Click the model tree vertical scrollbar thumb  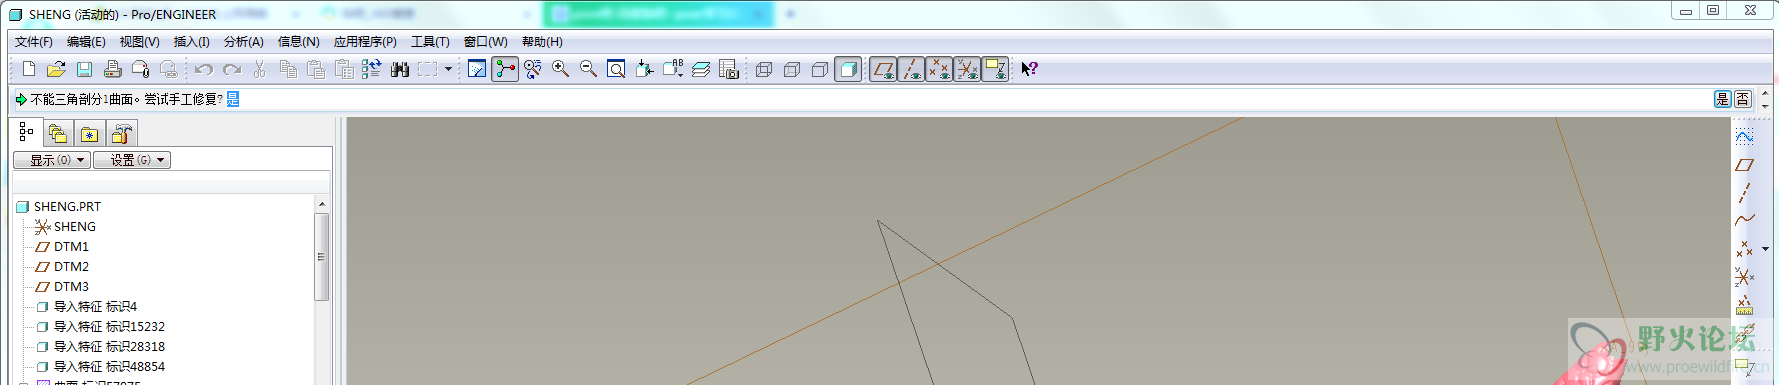[x=322, y=256]
